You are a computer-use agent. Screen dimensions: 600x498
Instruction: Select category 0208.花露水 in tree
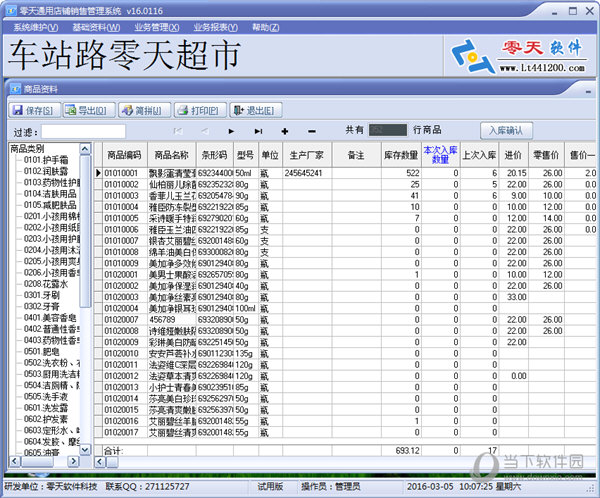[x=46, y=284]
